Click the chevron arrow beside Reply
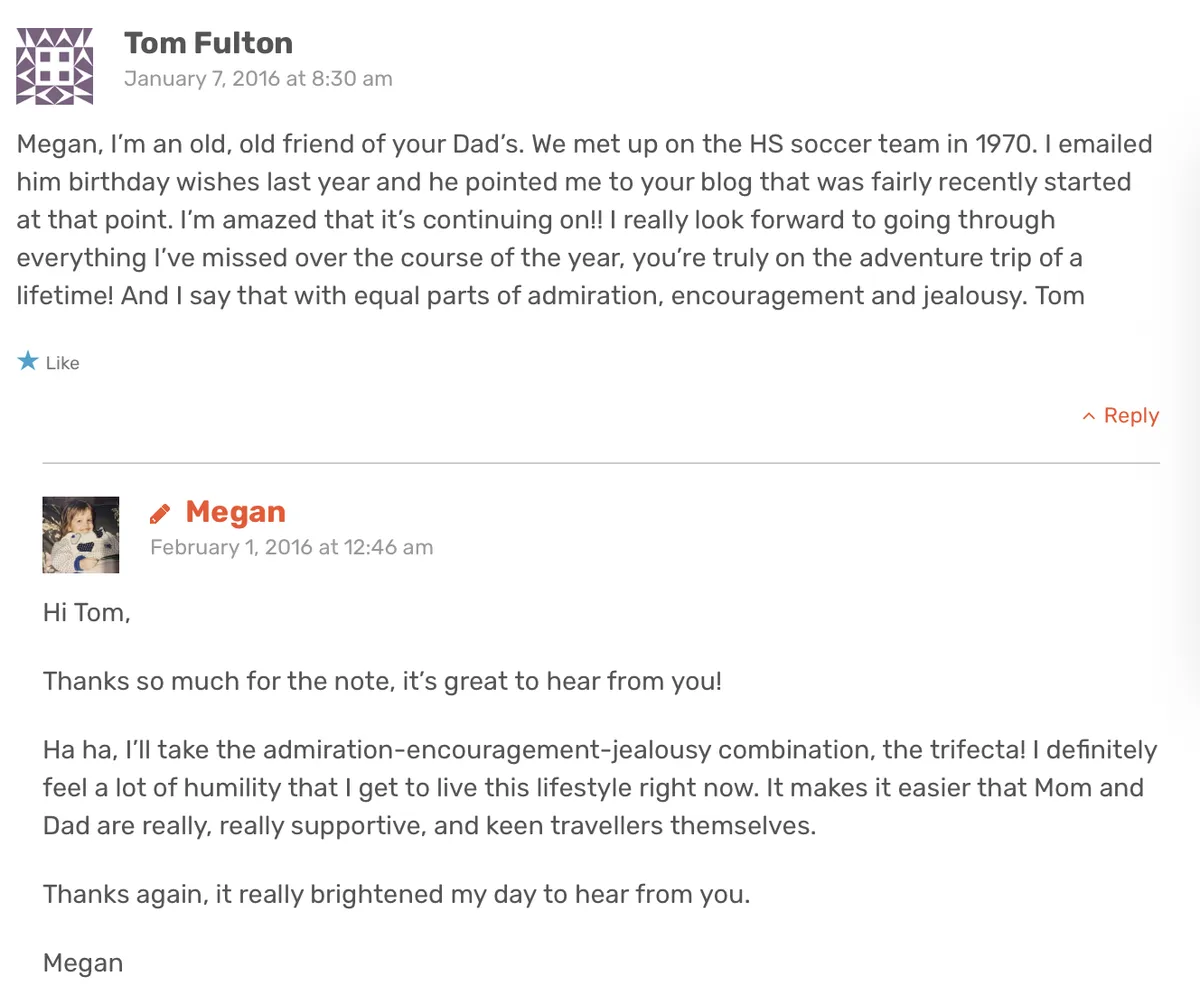1200x995 pixels. [1089, 417]
